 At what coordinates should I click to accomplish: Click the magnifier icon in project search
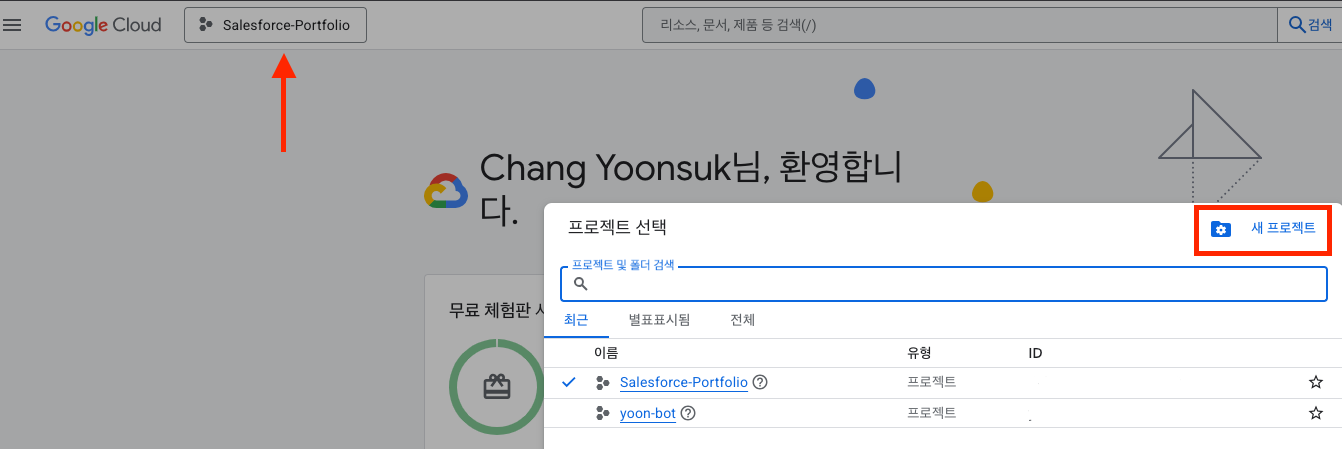point(580,284)
